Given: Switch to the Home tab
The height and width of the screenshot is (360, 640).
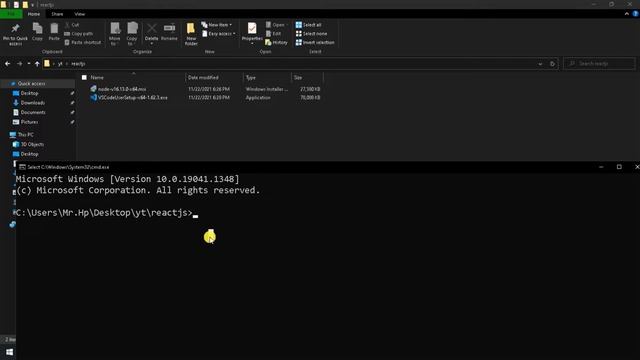Looking at the screenshot, I should pos(34,14).
